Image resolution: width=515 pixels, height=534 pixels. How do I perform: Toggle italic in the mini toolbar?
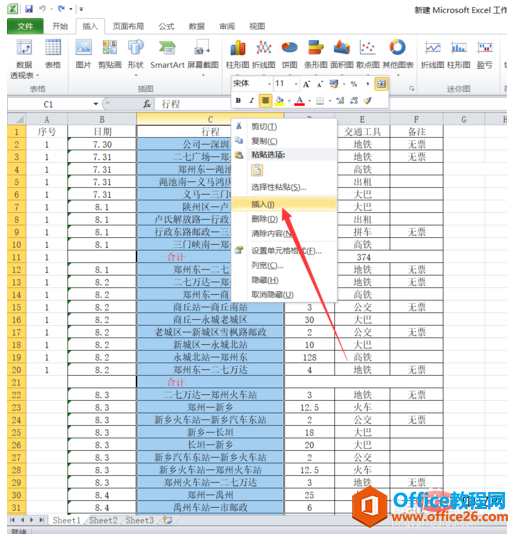point(251,100)
